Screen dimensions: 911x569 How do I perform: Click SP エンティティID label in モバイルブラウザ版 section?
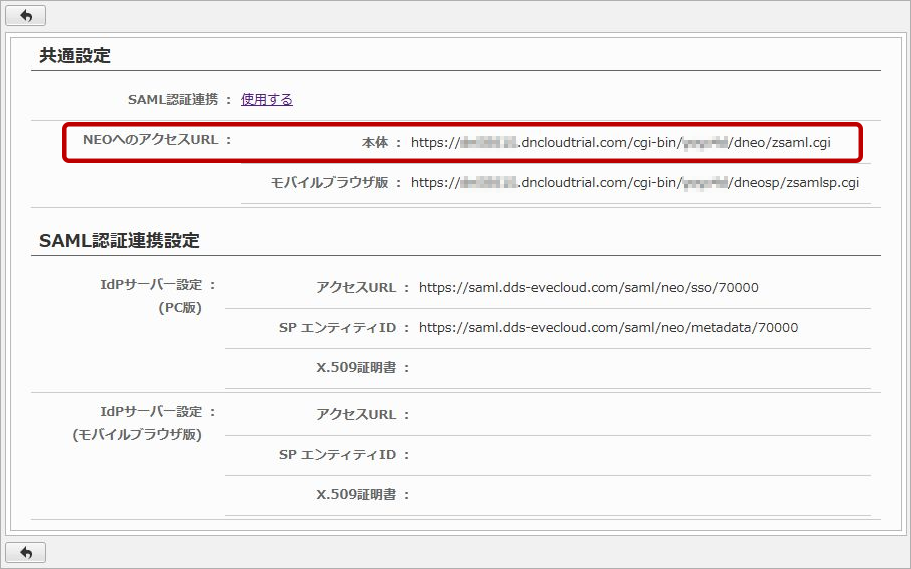pyautogui.click(x=337, y=455)
